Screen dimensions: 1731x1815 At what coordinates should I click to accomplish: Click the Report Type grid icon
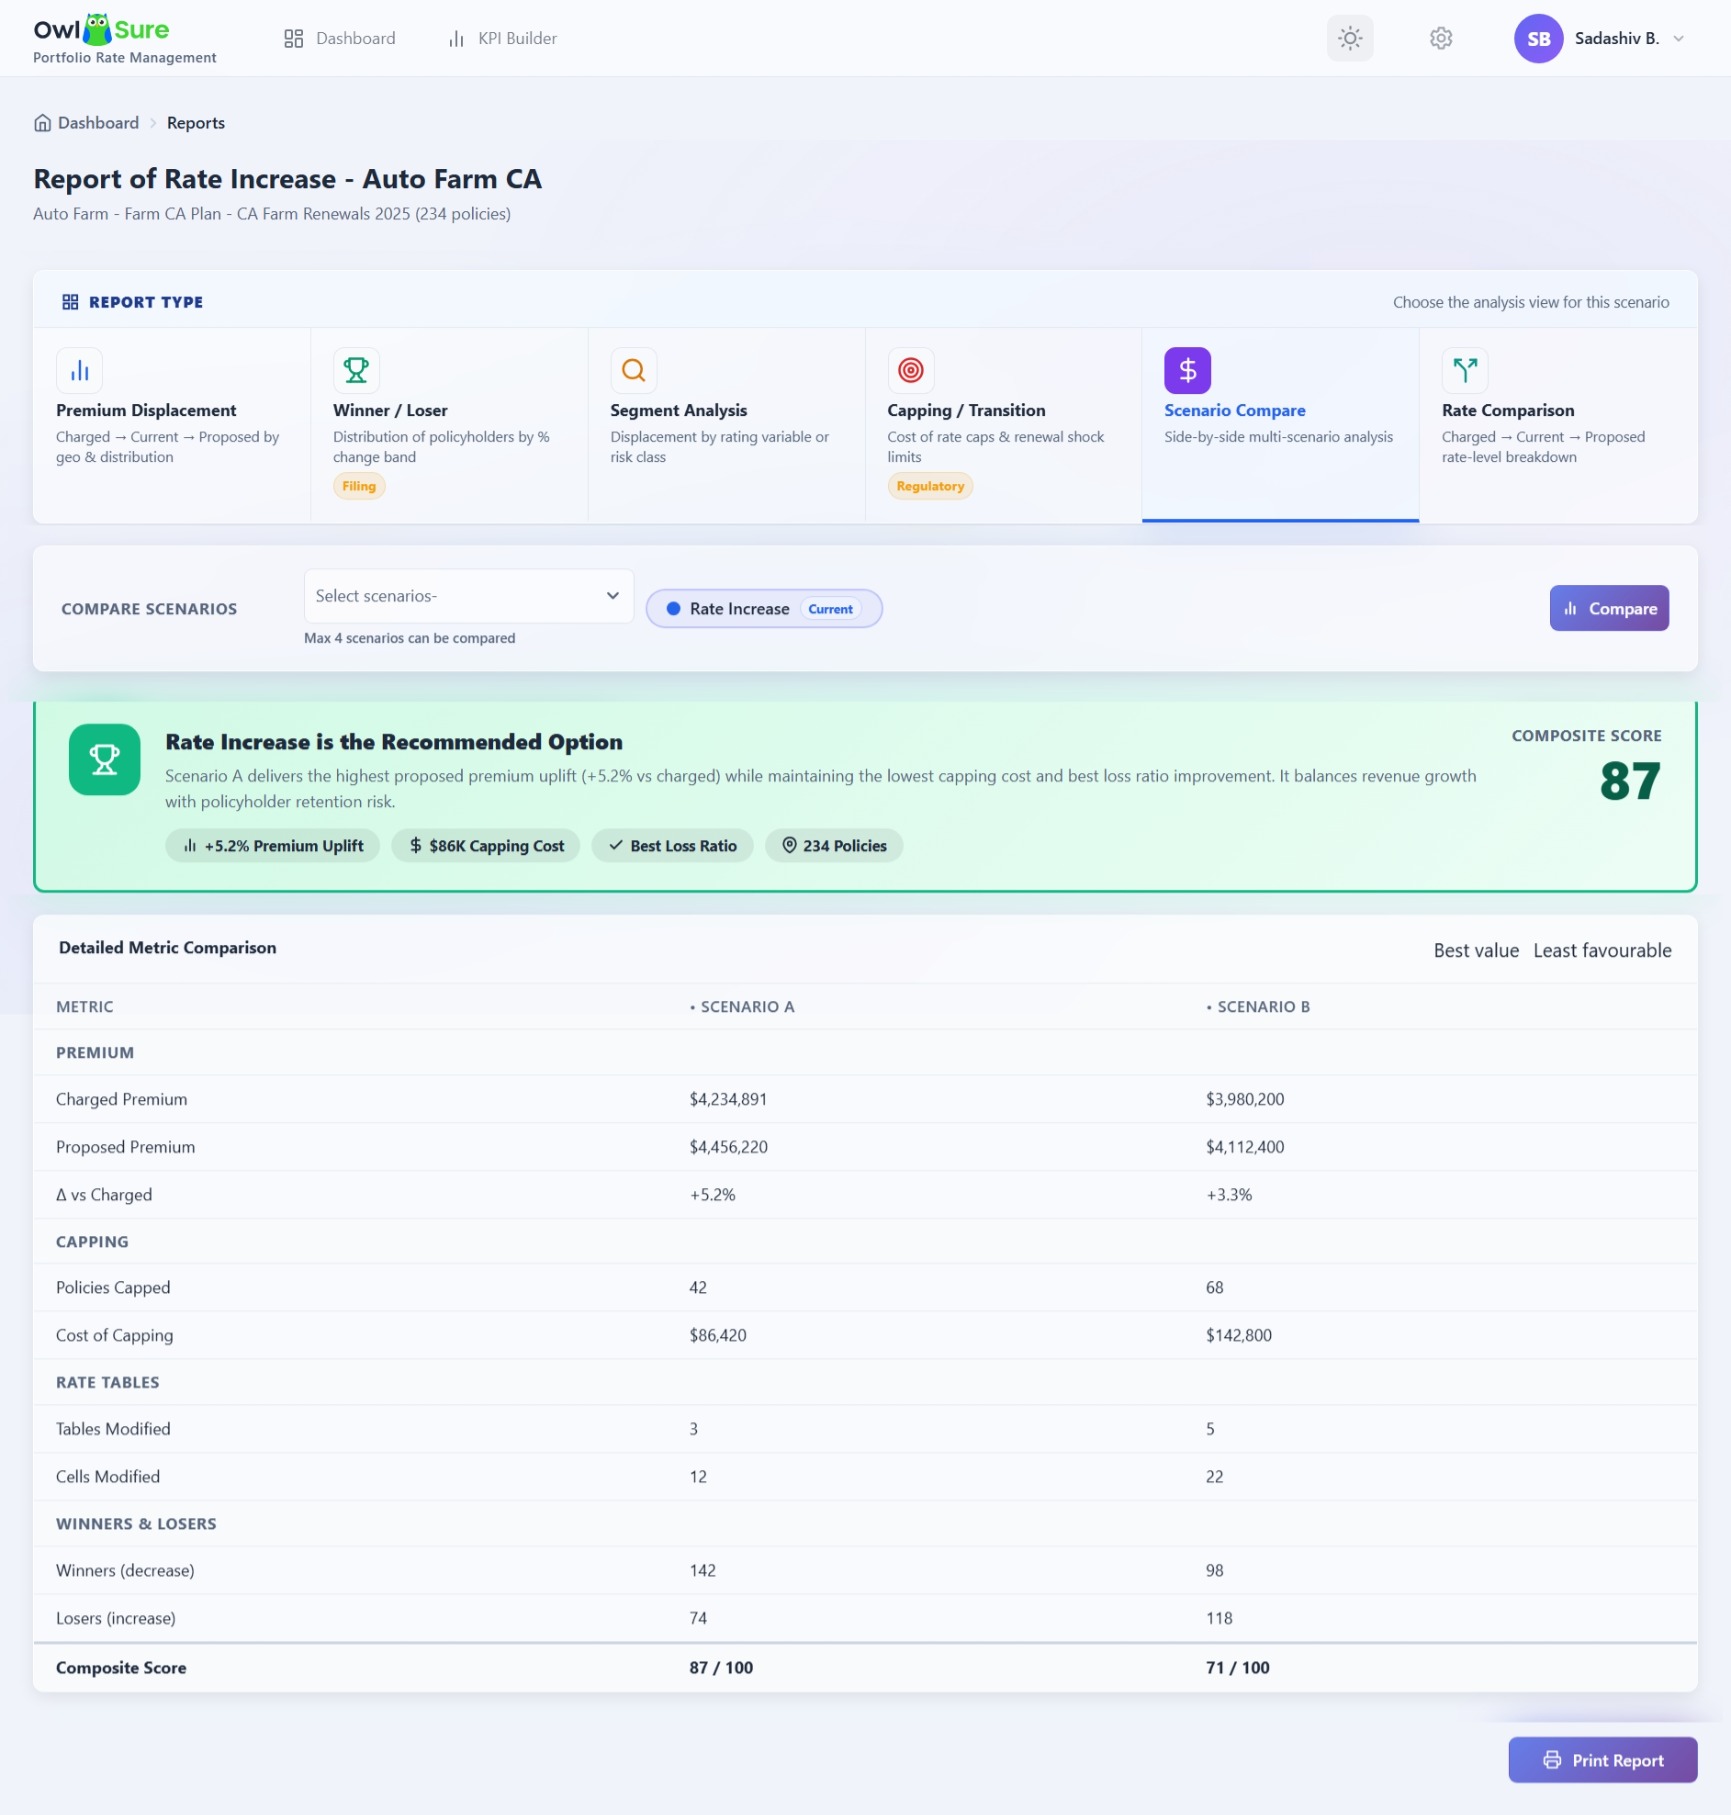[70, 302]
